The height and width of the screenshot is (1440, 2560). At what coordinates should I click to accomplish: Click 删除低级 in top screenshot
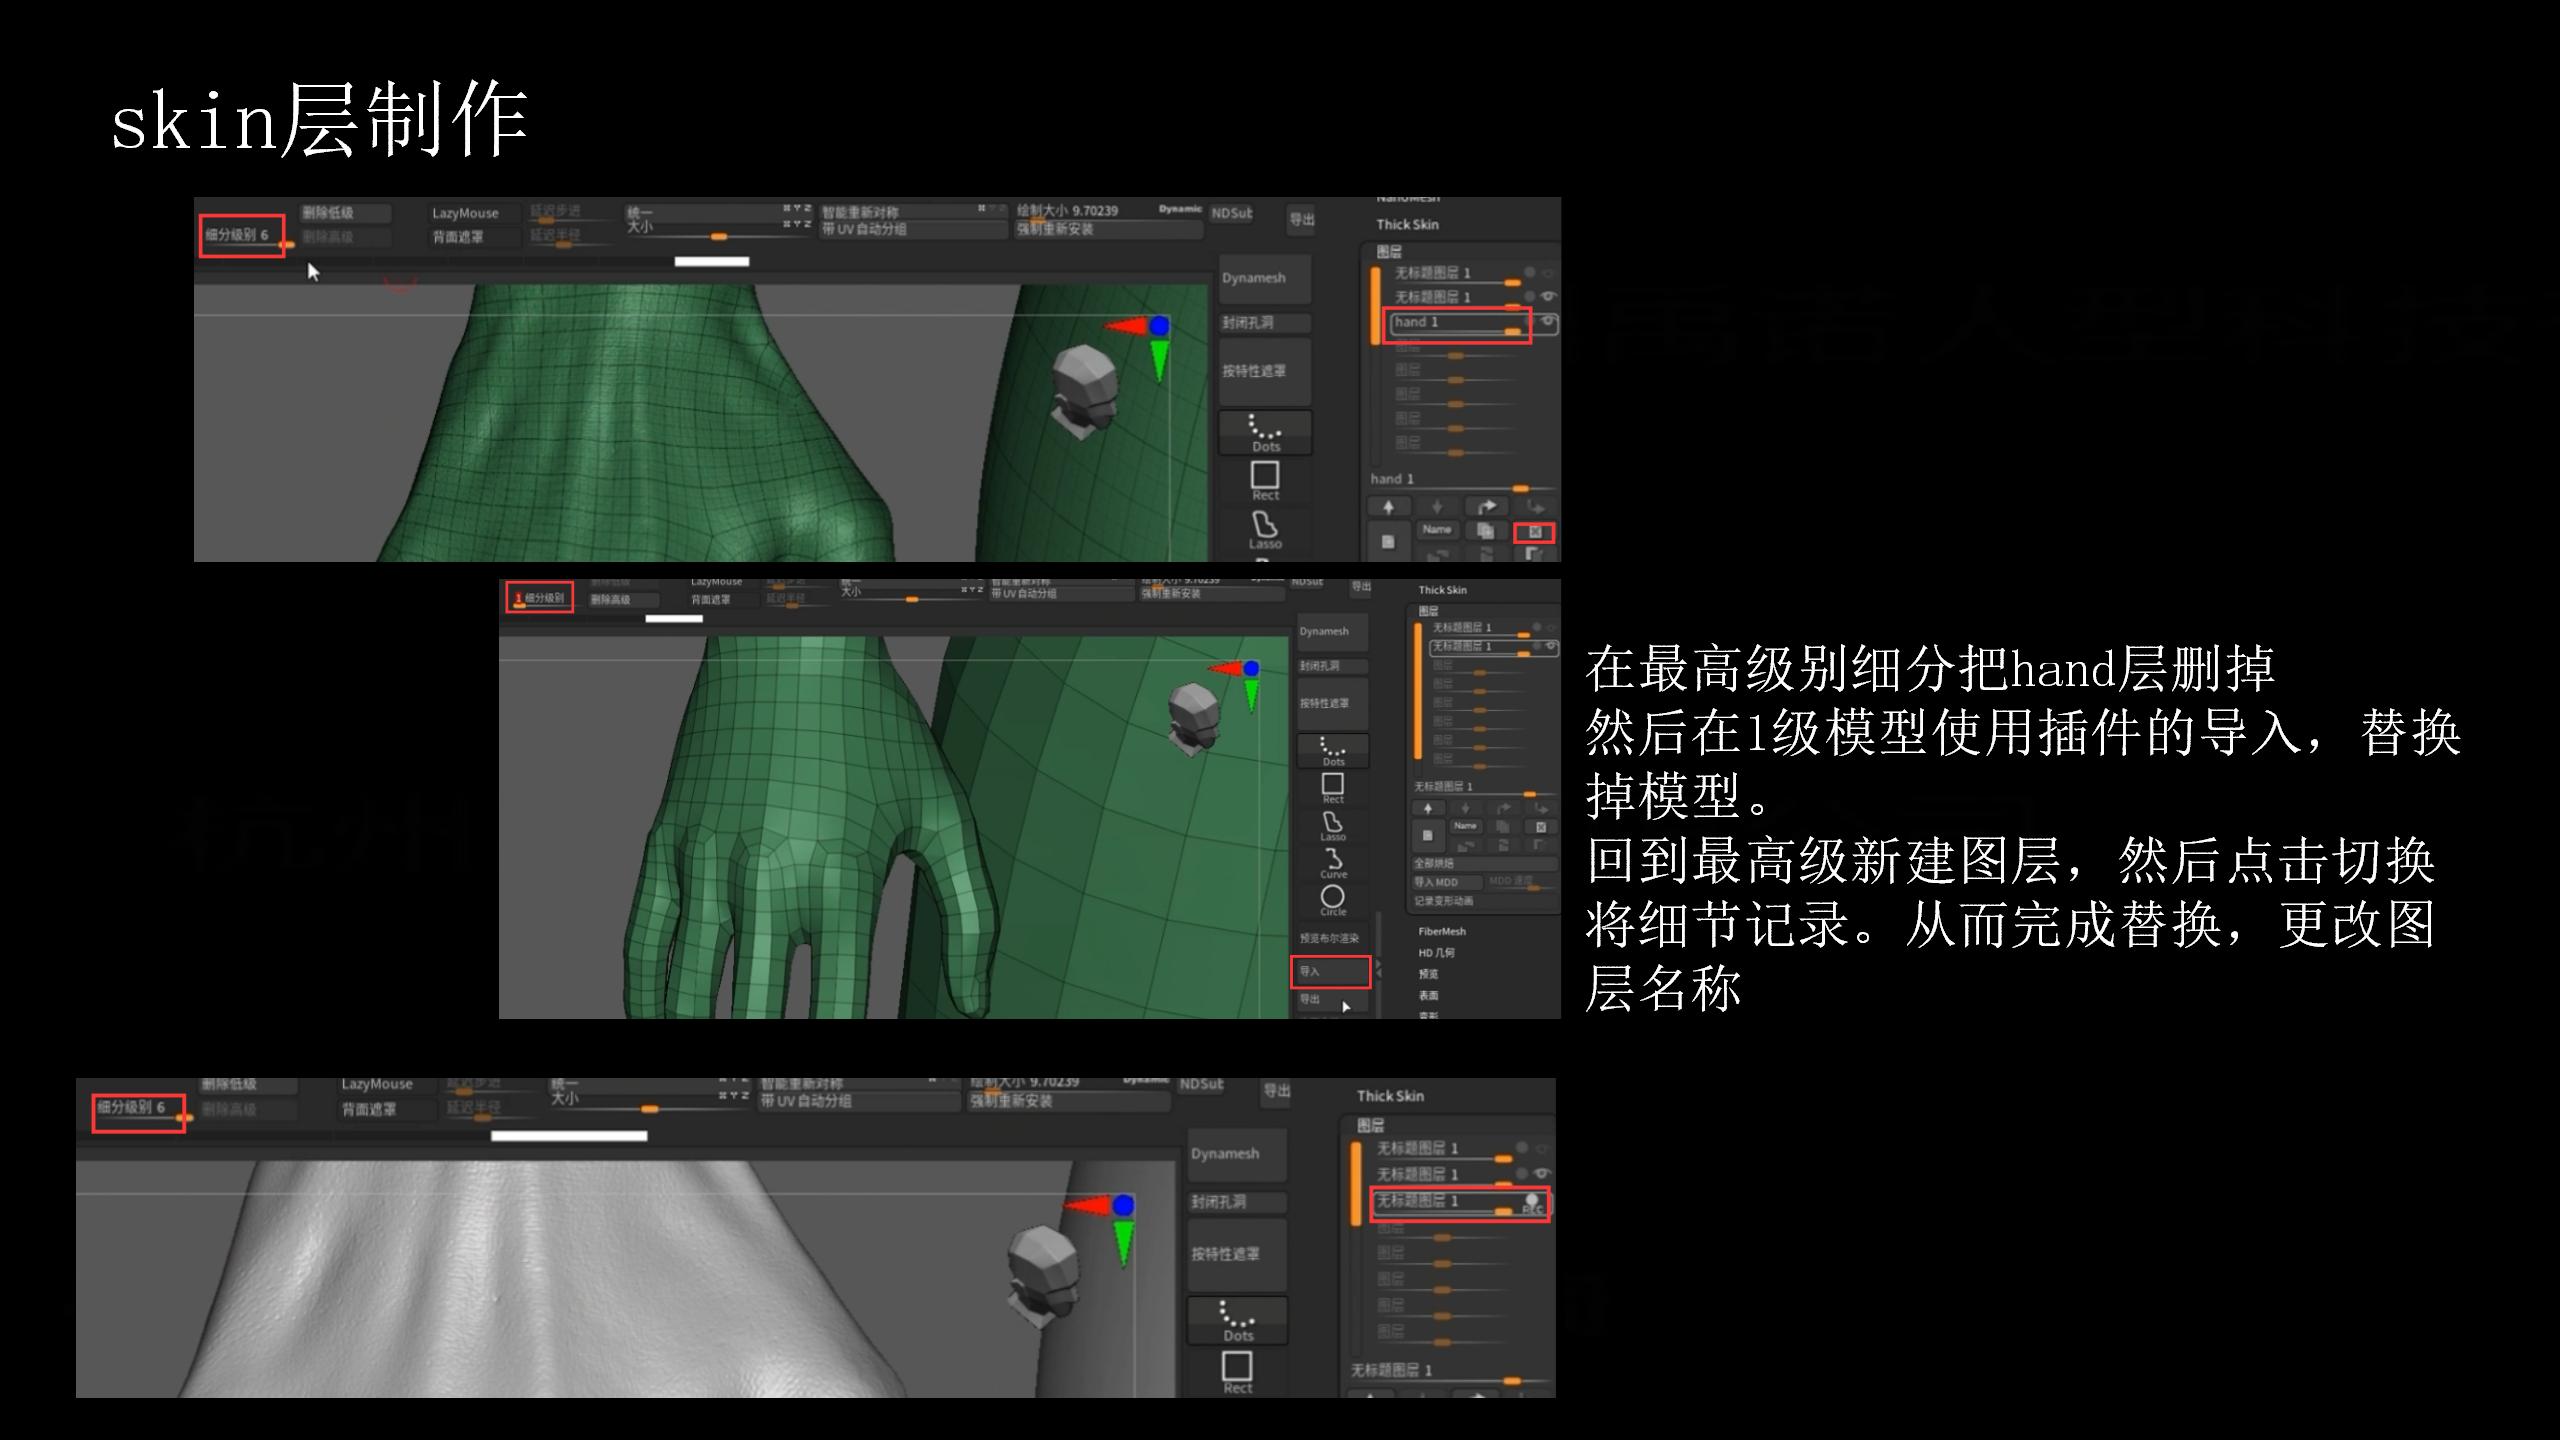click(346, 213)
